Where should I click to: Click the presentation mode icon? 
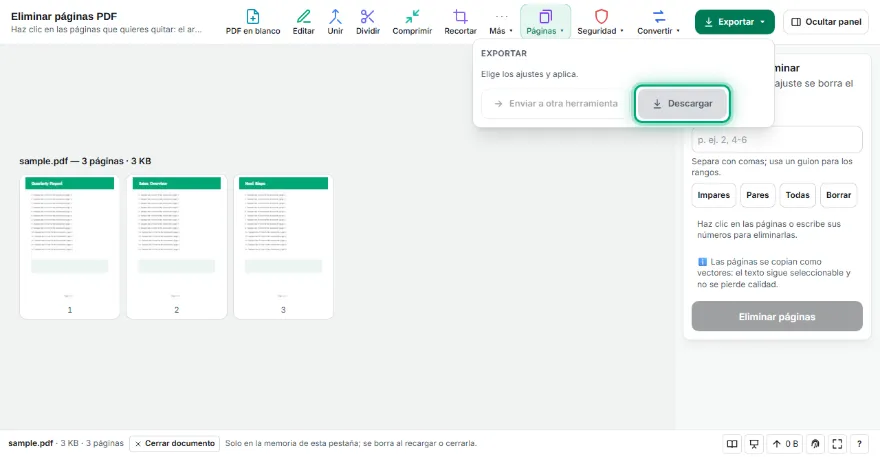pos(754,444)
